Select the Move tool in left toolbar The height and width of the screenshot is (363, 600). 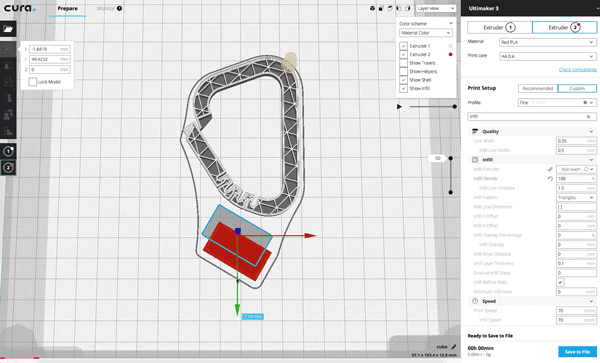click(x=8, y=49)
